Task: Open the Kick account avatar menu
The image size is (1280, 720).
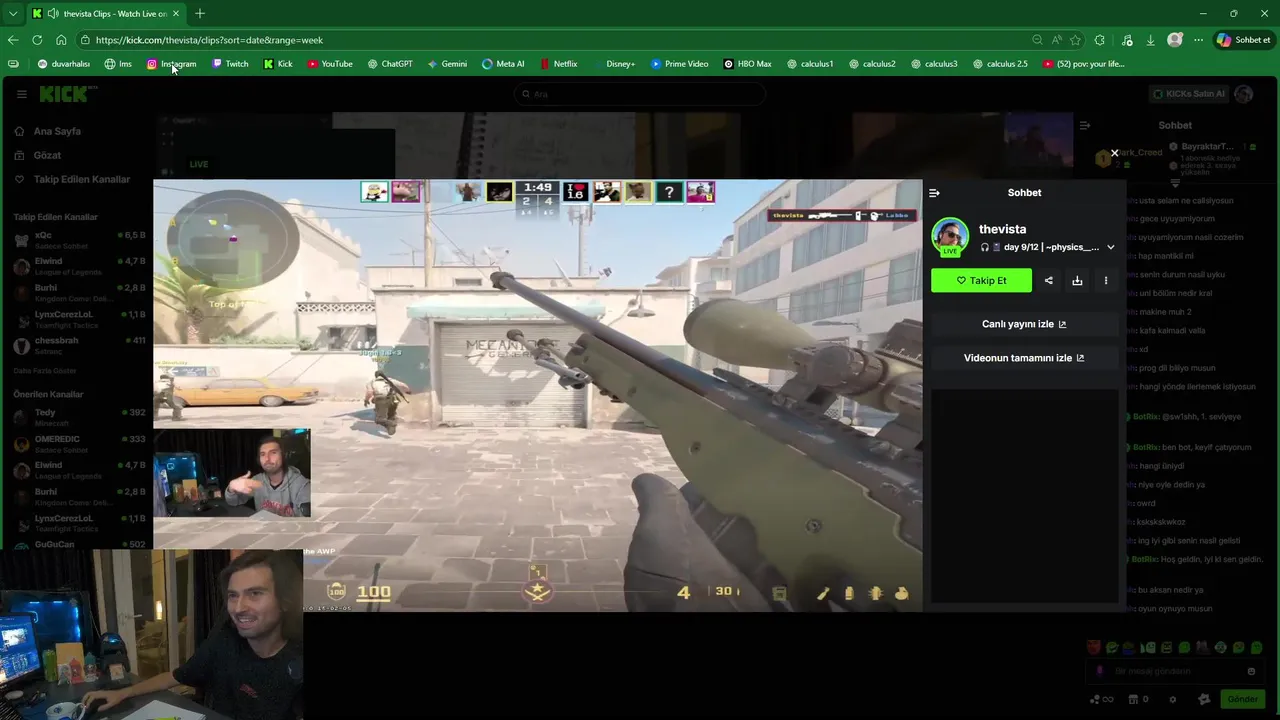Action: pyautogui.click(x=1244, y=94)
